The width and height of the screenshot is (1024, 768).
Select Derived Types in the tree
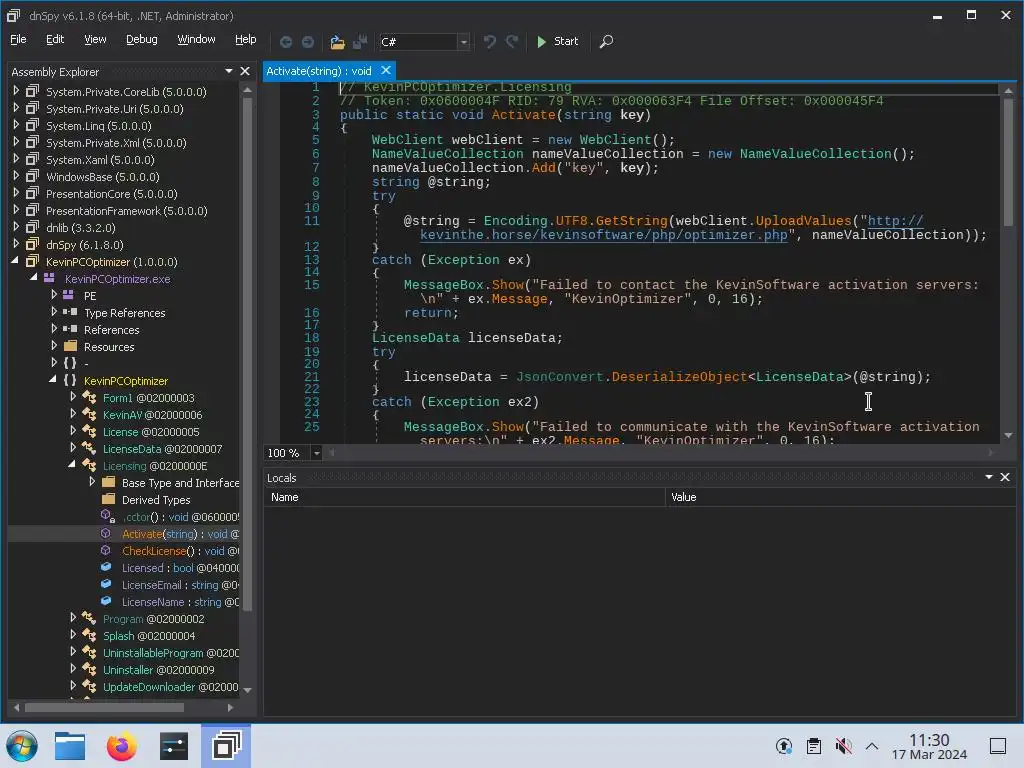click(156, 500)
